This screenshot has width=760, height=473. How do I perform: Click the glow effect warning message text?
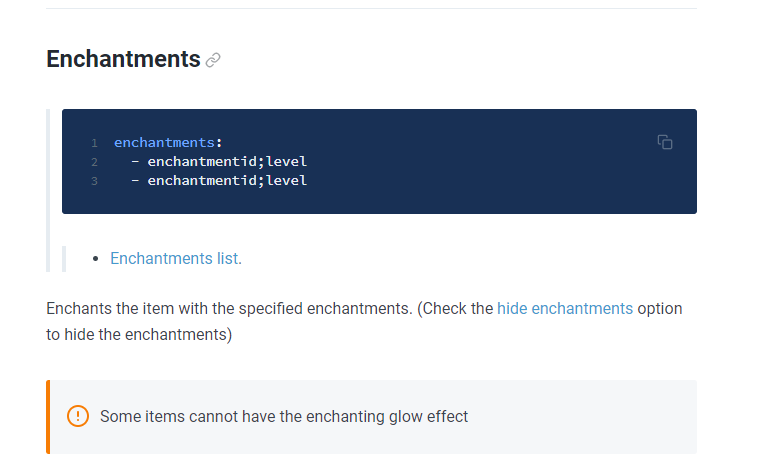[x=284, y=416]
